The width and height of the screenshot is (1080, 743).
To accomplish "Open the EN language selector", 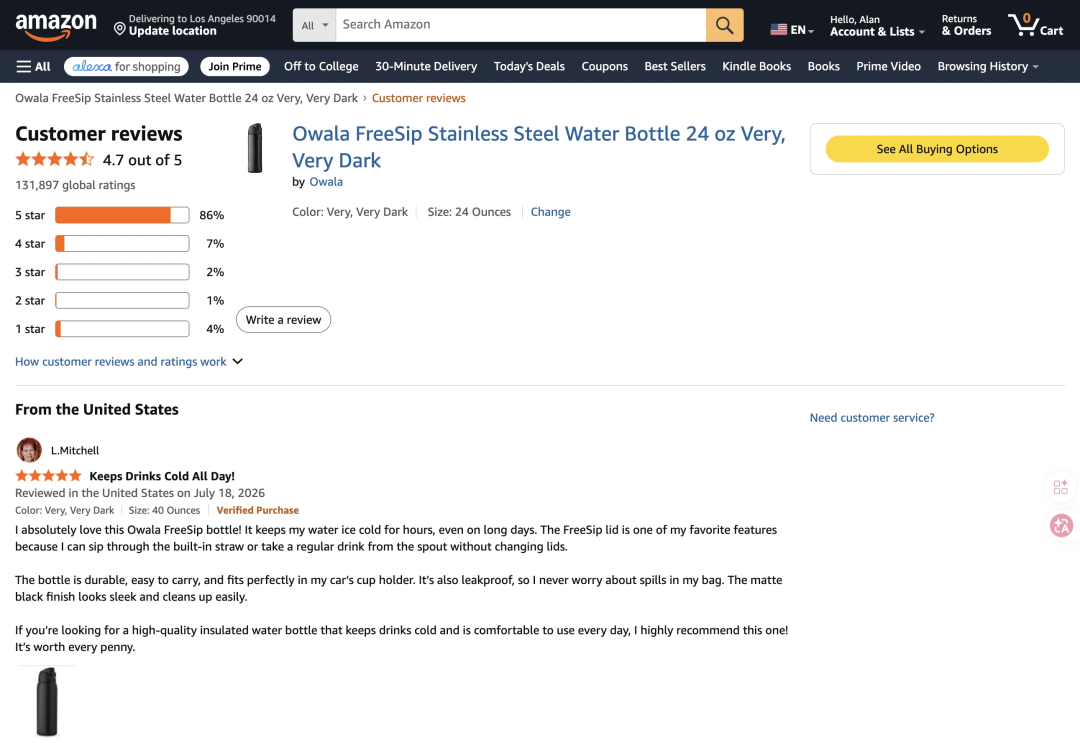I will click(x=791, y=30).
